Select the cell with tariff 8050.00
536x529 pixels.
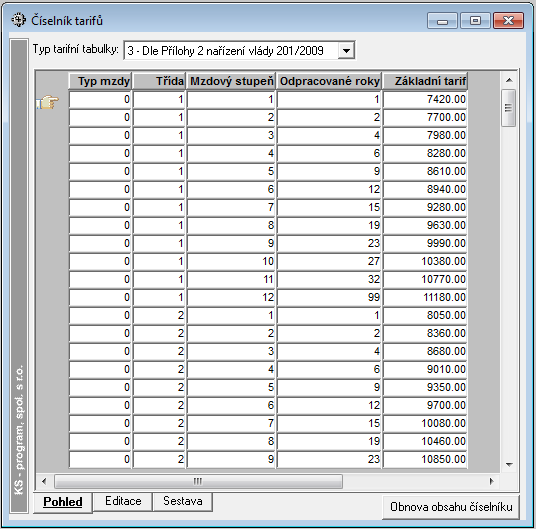click(425, 315)
